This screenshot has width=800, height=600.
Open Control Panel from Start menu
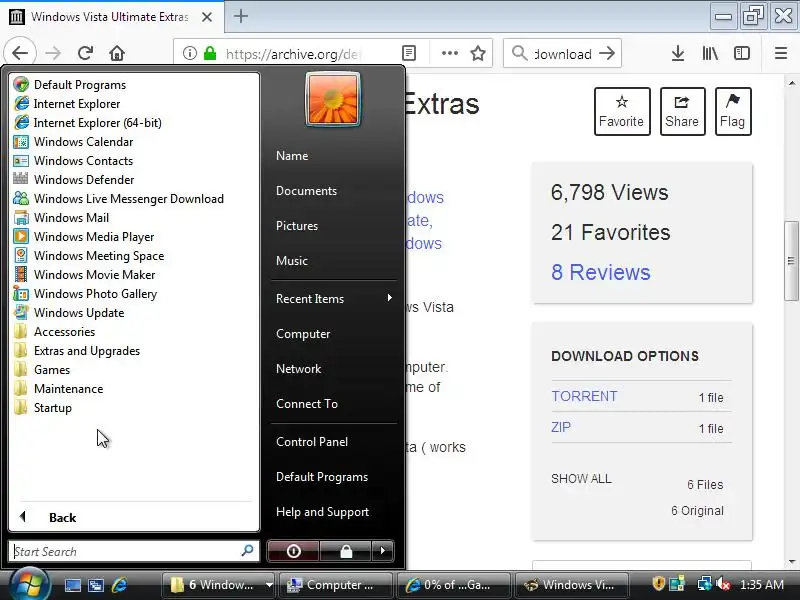[x=312, y=442]
